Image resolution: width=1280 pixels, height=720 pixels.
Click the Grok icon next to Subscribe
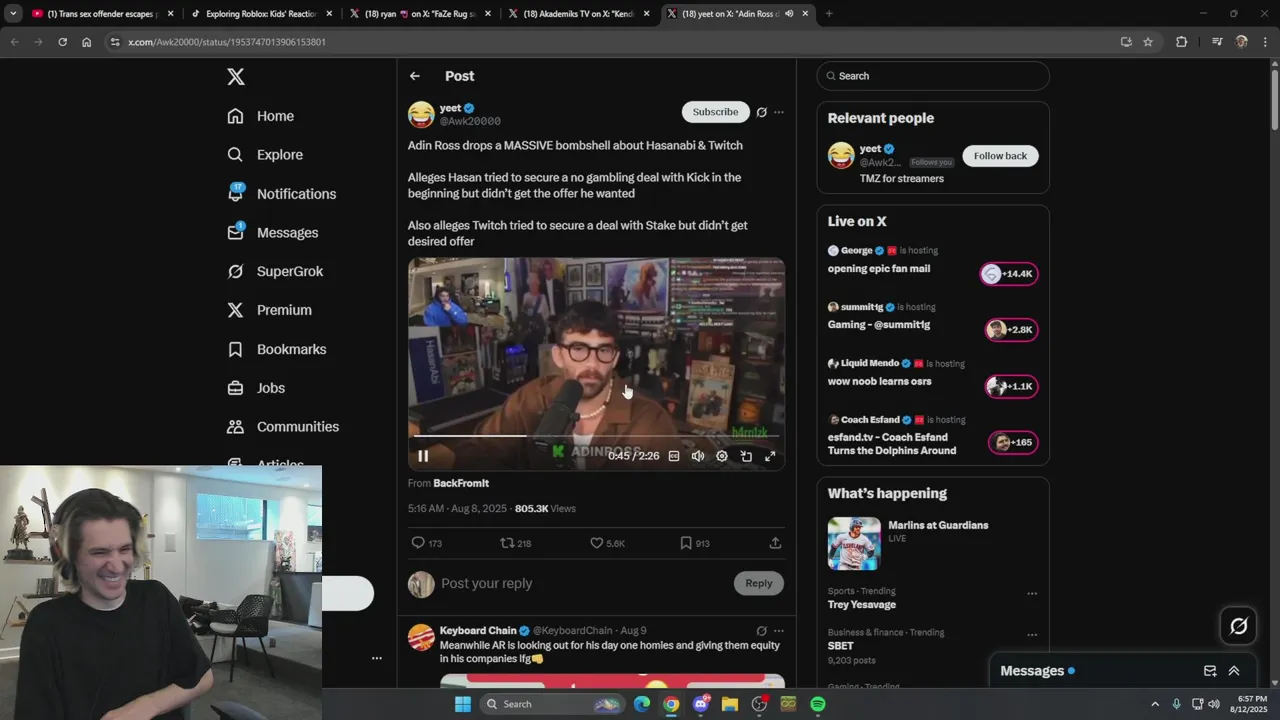click(x=761, y=112)
